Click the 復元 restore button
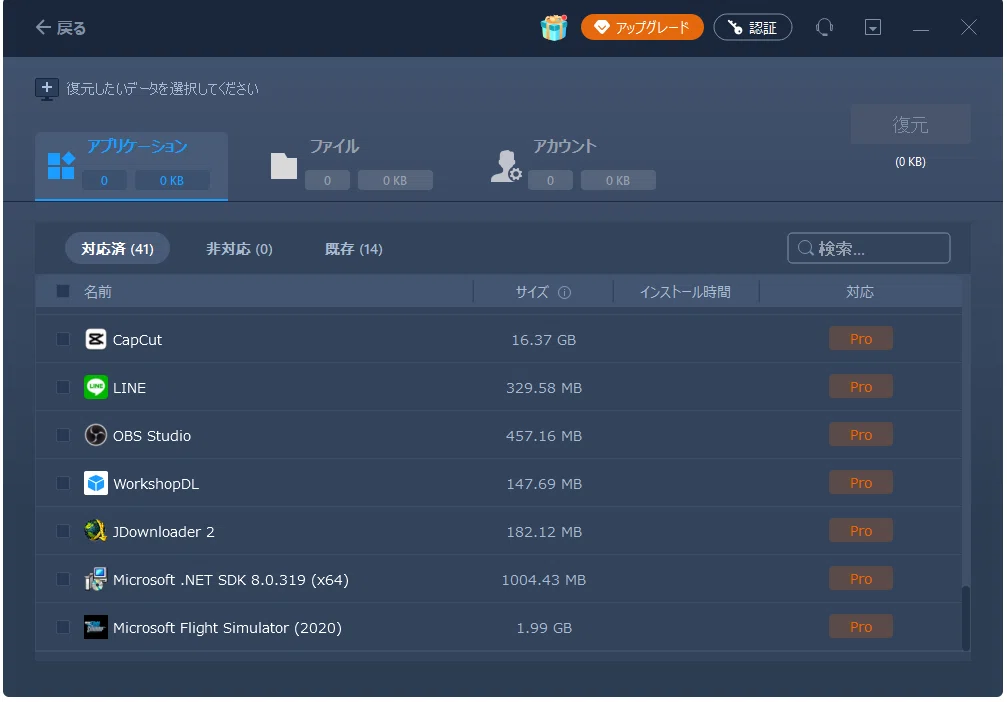The width and height of the screenshot is (1007, 702). pyautogui.click(x=910, y=125)
